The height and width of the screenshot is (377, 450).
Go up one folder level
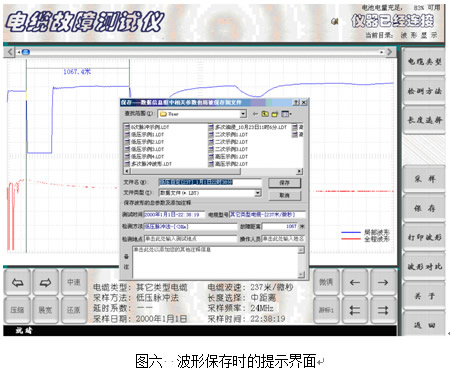265,114
